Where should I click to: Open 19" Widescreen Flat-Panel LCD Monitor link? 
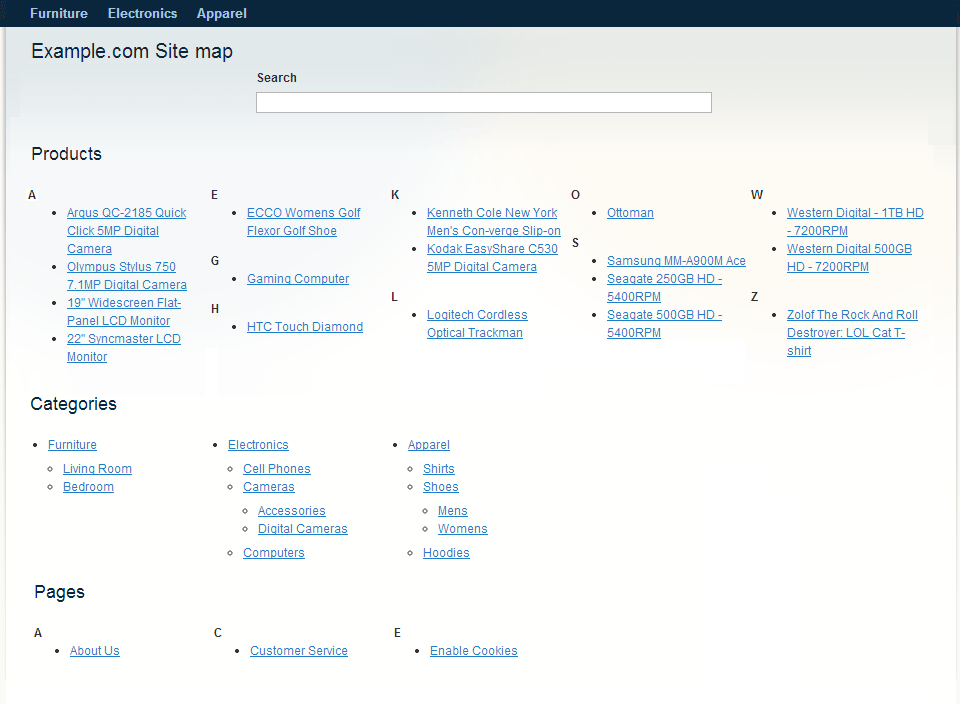coord(124,312)
